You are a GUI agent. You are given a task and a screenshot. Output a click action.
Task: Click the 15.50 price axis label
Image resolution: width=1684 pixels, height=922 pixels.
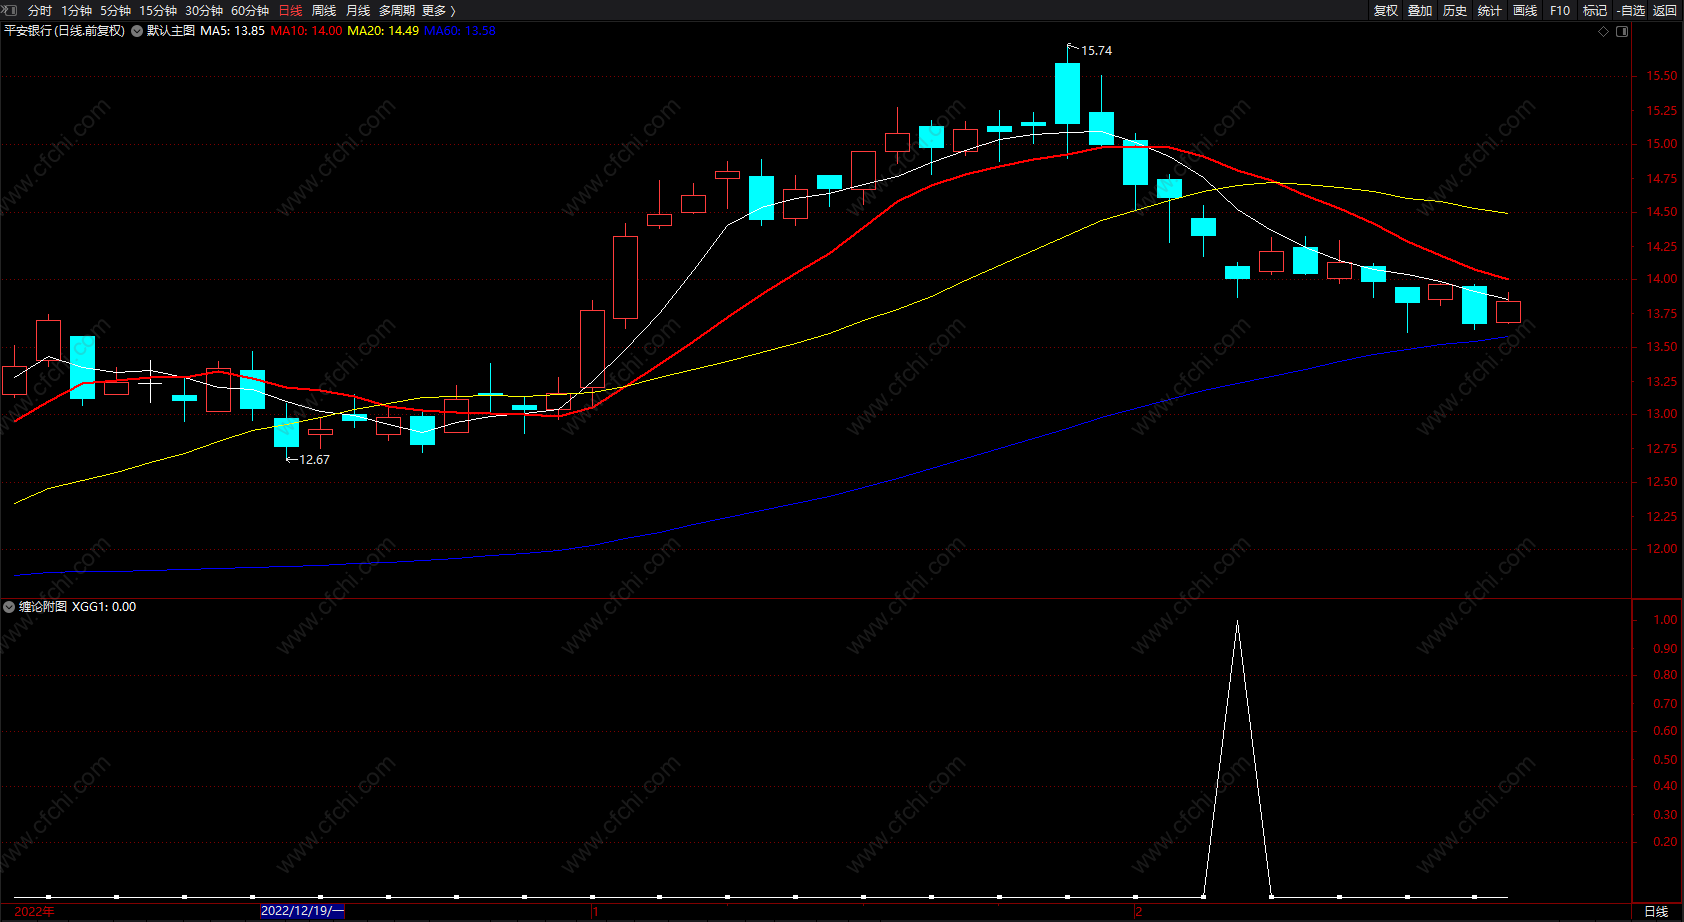click(x=1662, y=76)
